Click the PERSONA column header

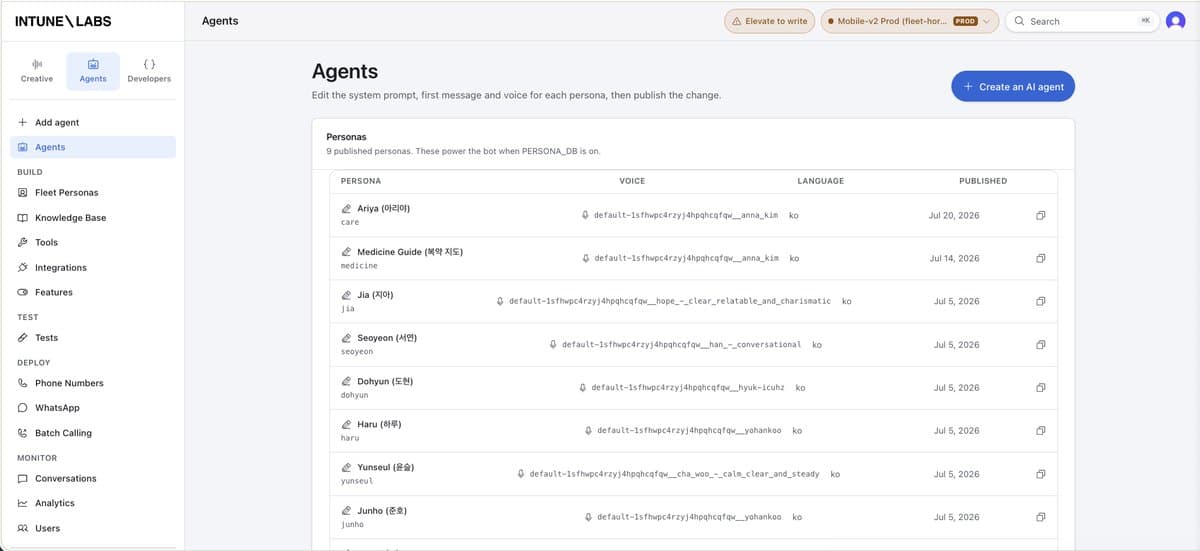click(361, 181)
